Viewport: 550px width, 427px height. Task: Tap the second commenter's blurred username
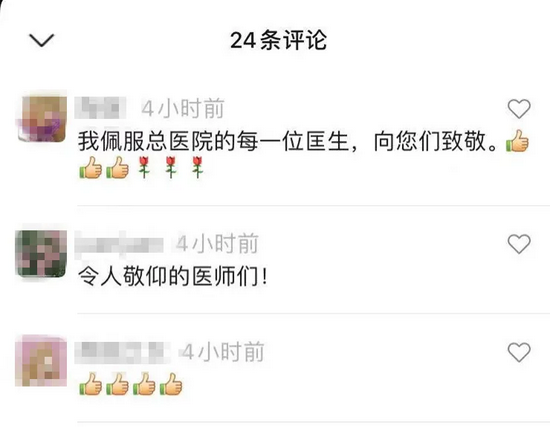(x=119, y=244)
